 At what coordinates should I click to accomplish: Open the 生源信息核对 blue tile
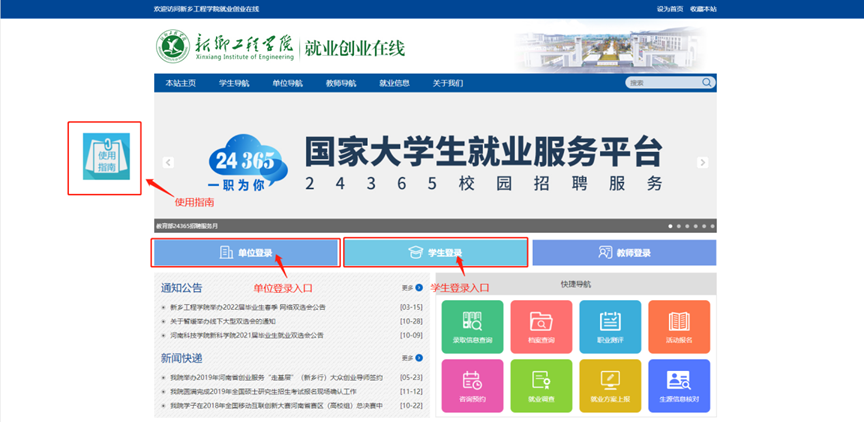[679, 386]
